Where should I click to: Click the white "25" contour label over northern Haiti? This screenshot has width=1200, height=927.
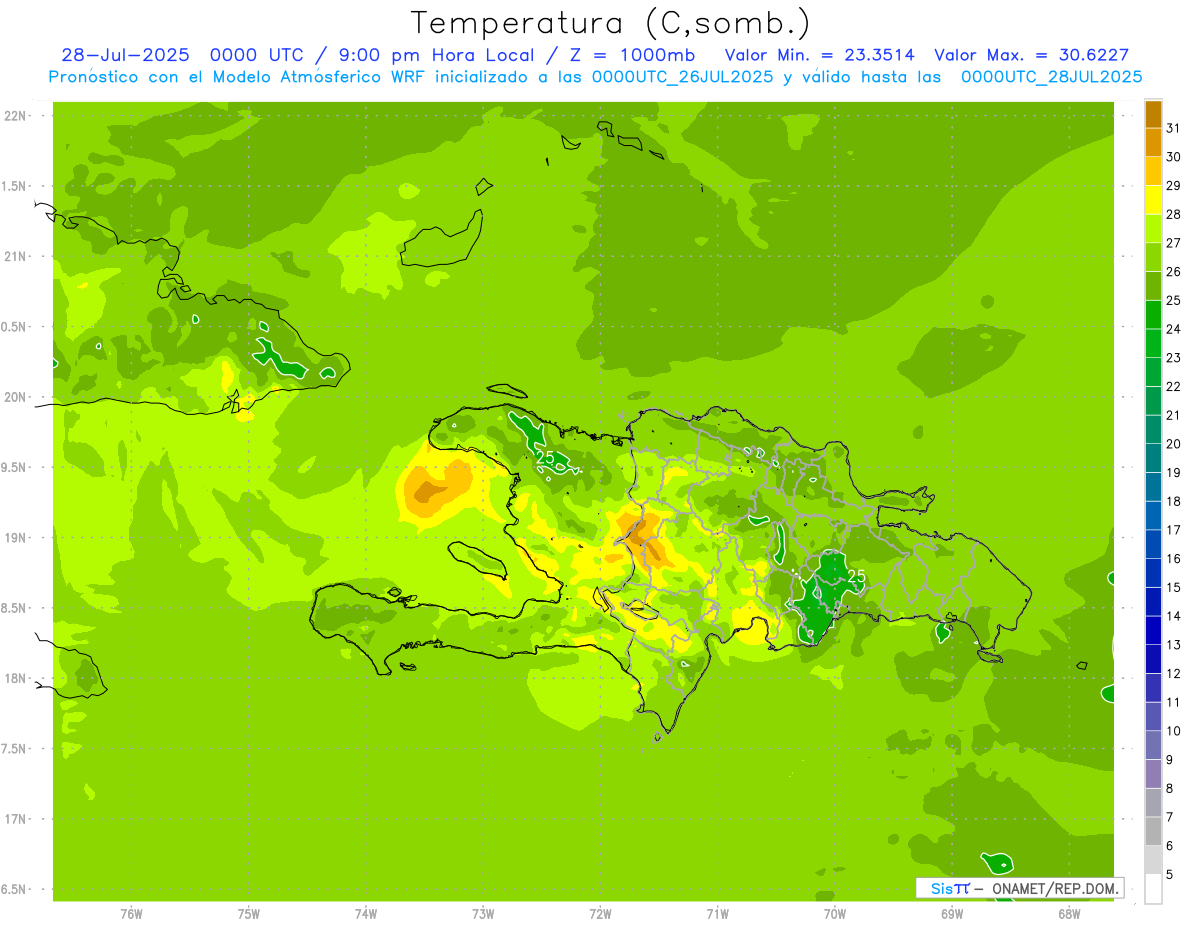click(545, 458)
